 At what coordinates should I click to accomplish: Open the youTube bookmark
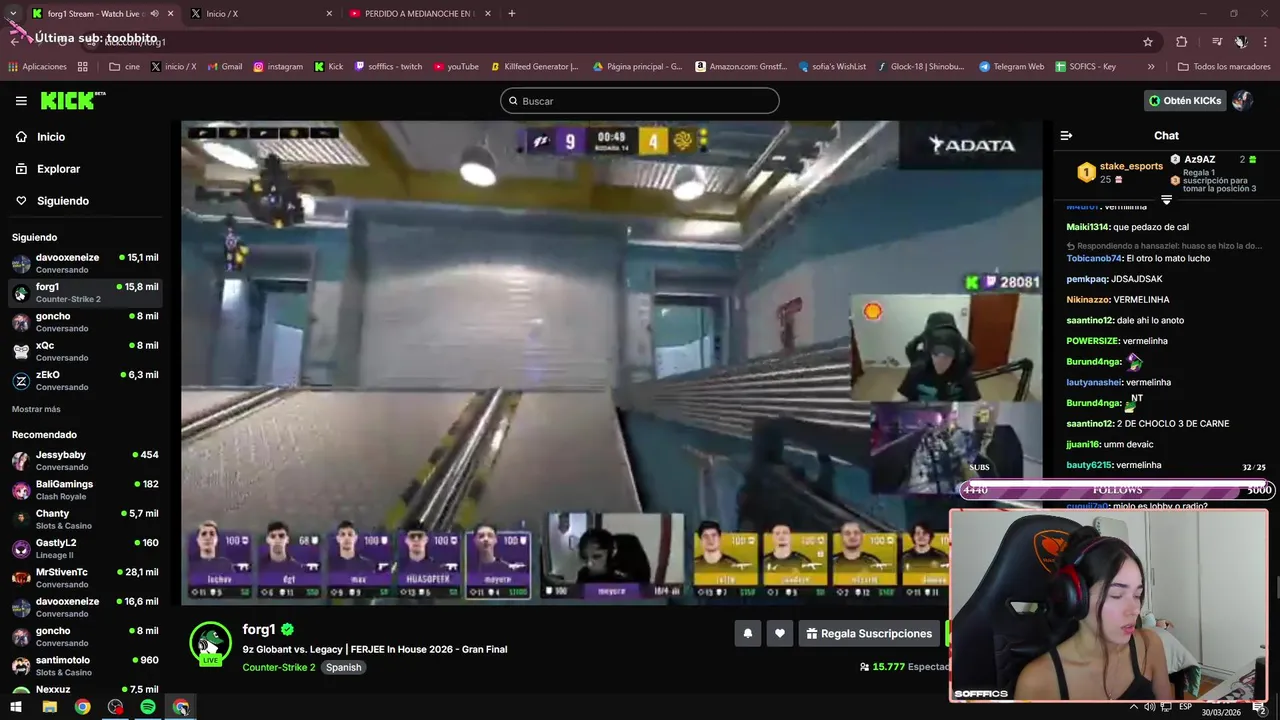point(456,67)
